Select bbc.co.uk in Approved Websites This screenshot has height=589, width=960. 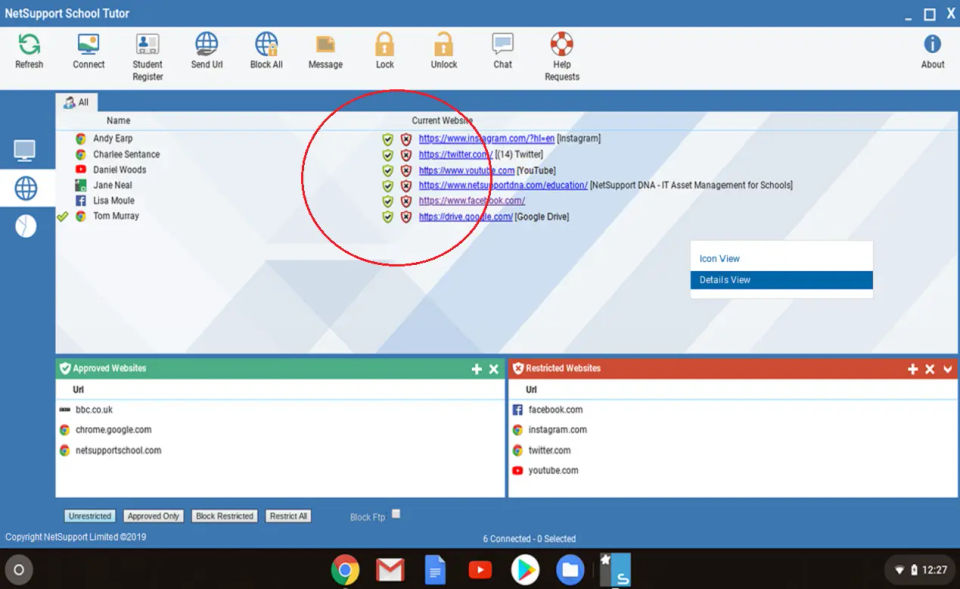click(94, 410)
